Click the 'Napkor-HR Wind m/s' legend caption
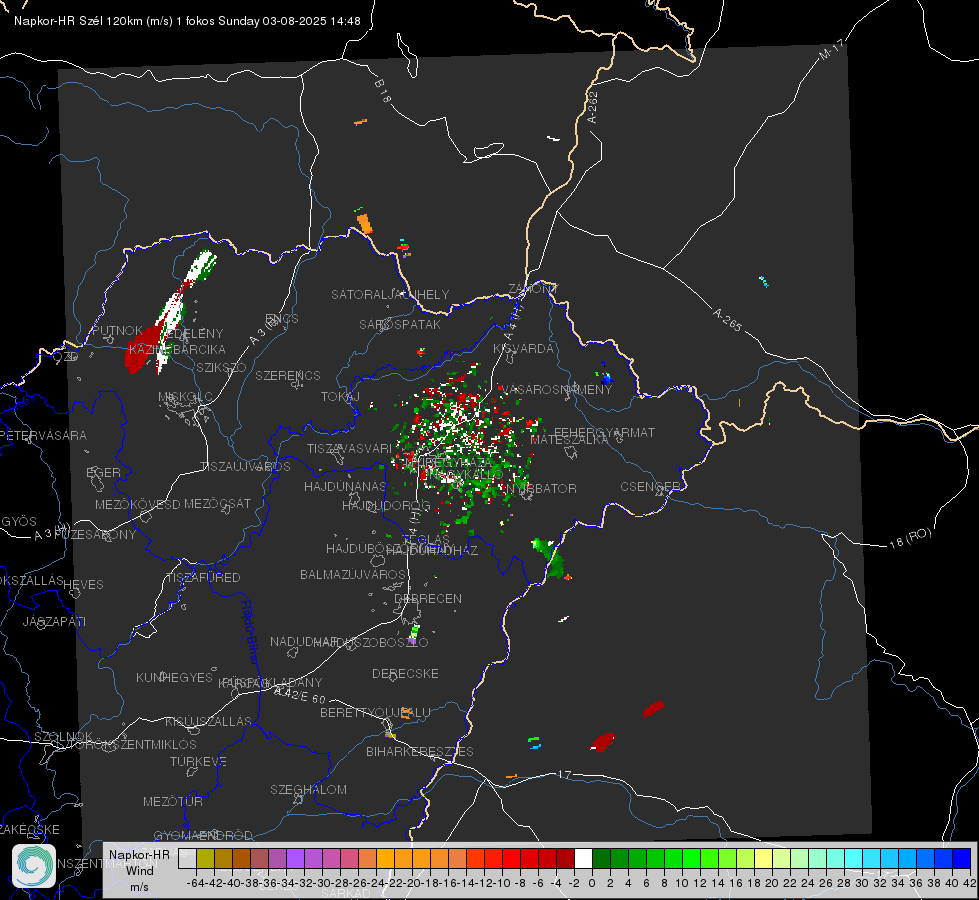The height and width of the screenshot is (900, 979). coord(139,871)
